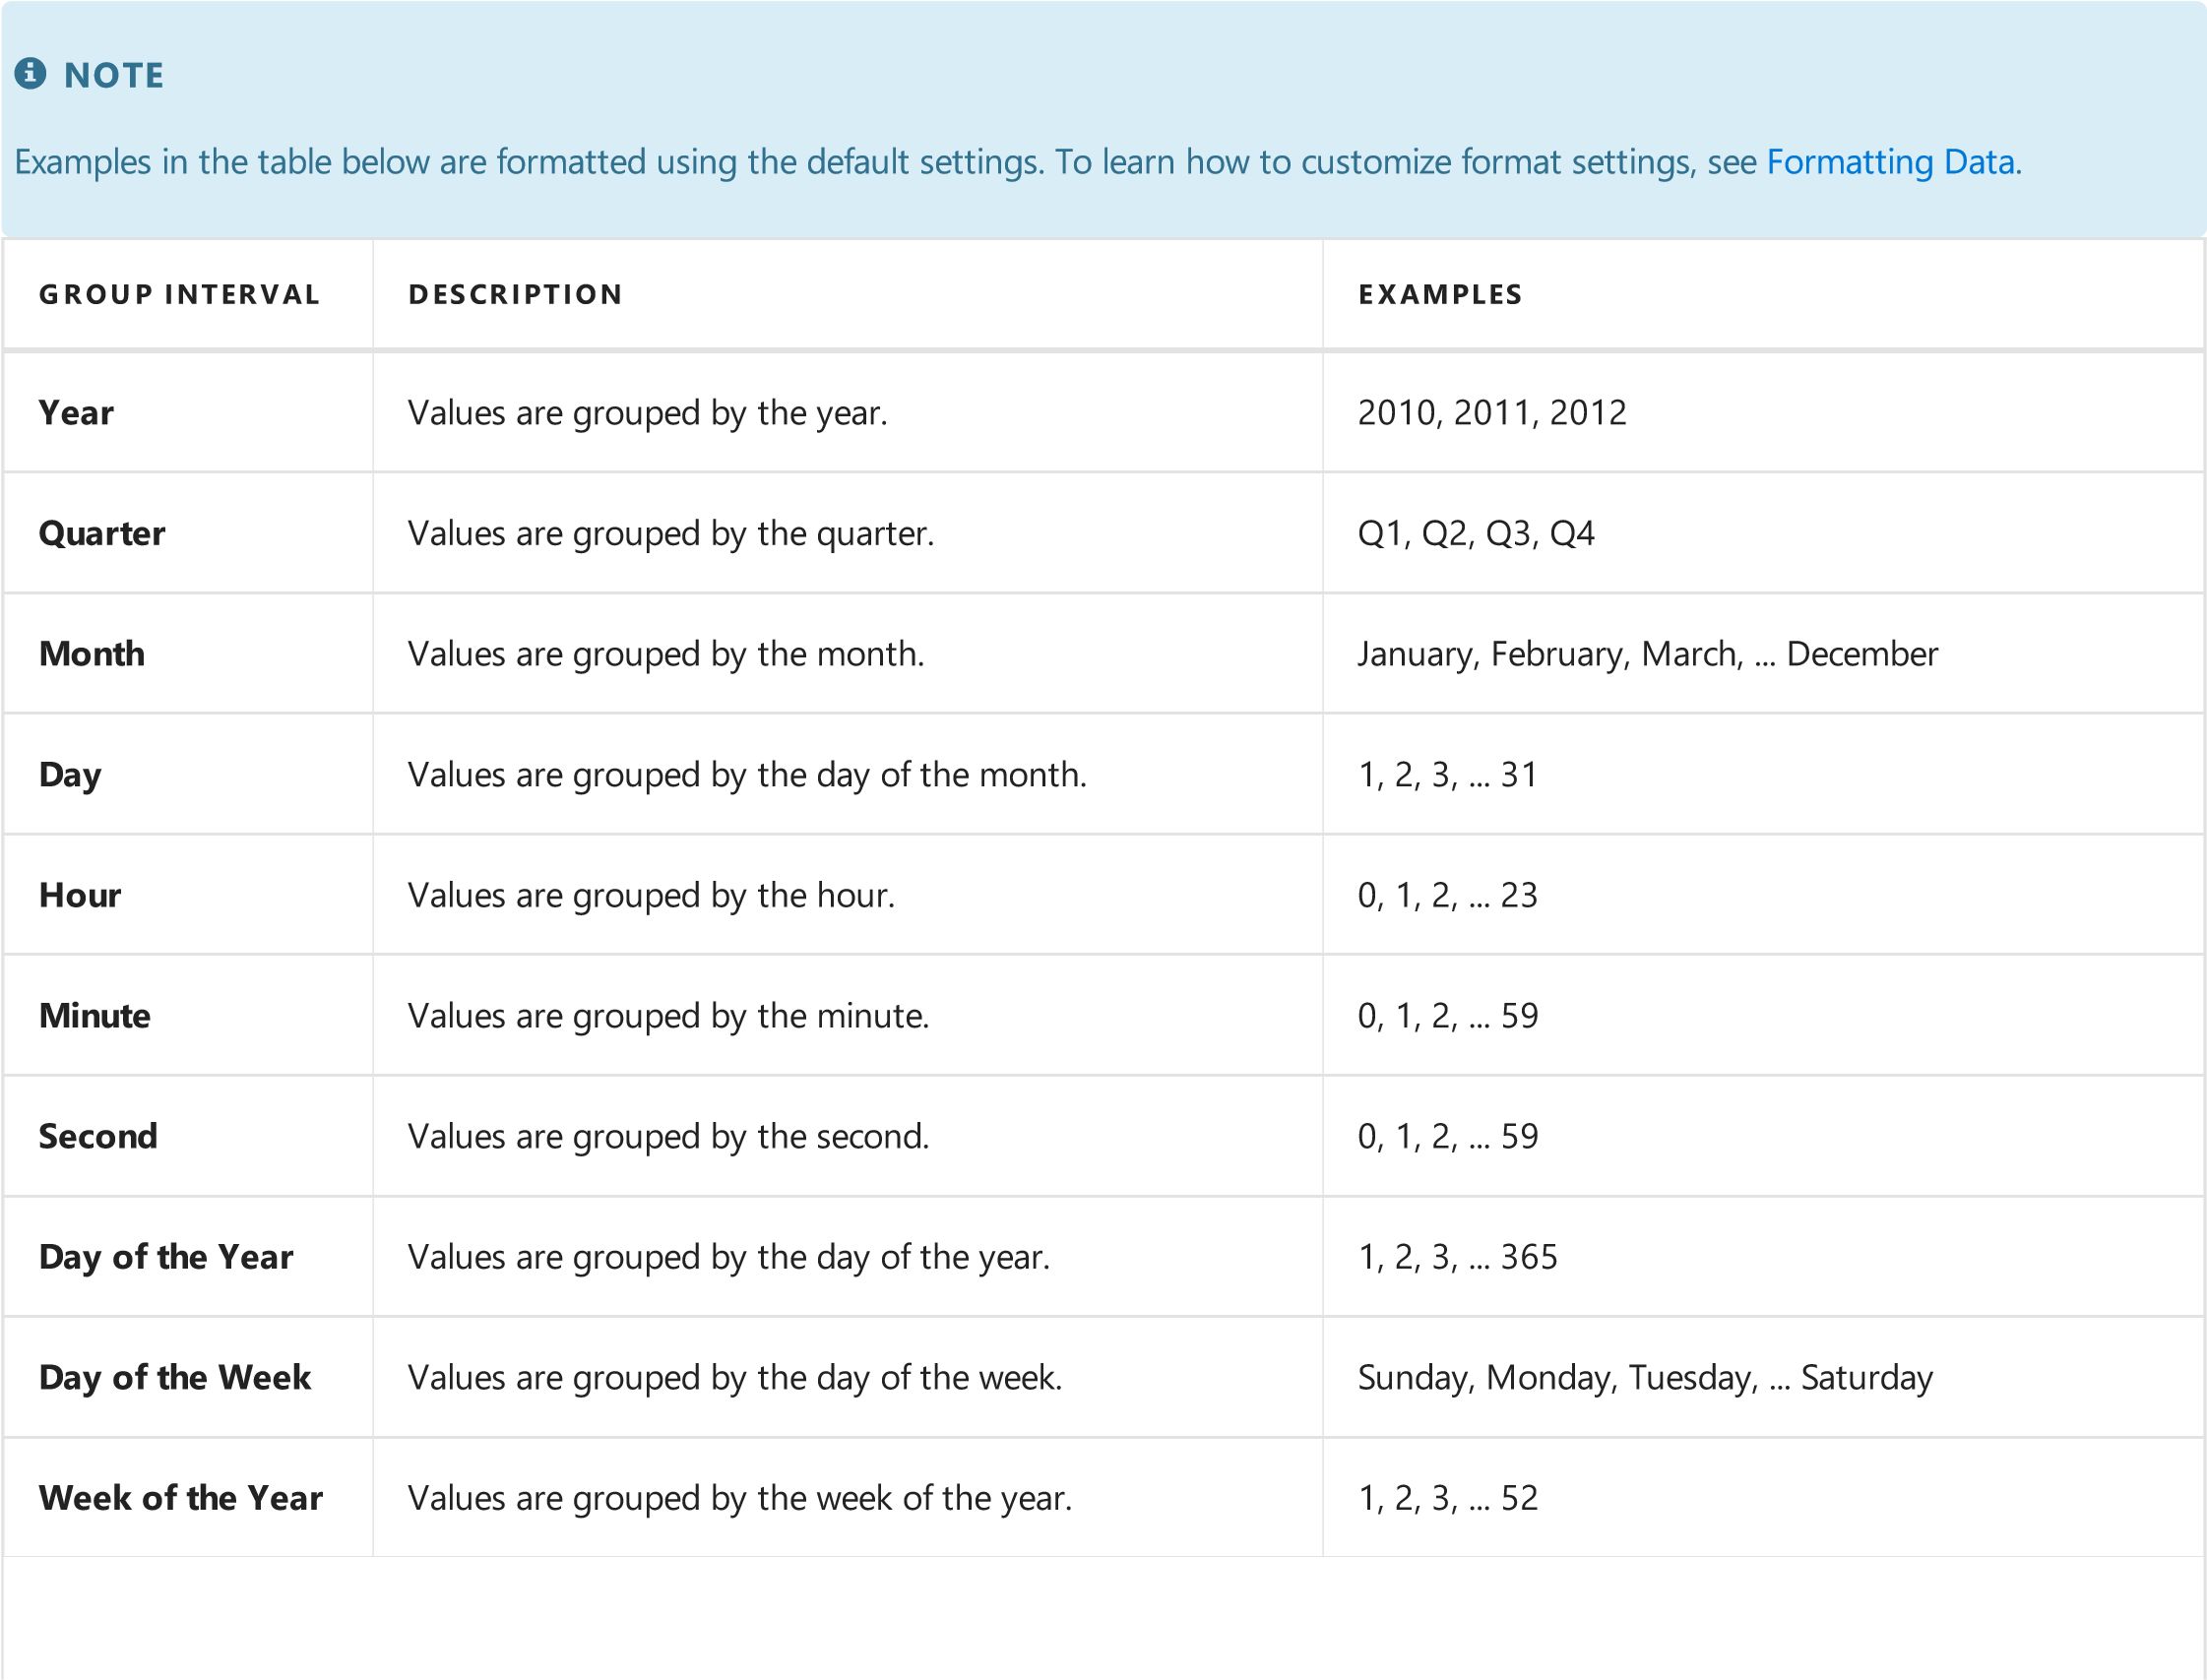Select the Year group interval cell

(76, 413)
